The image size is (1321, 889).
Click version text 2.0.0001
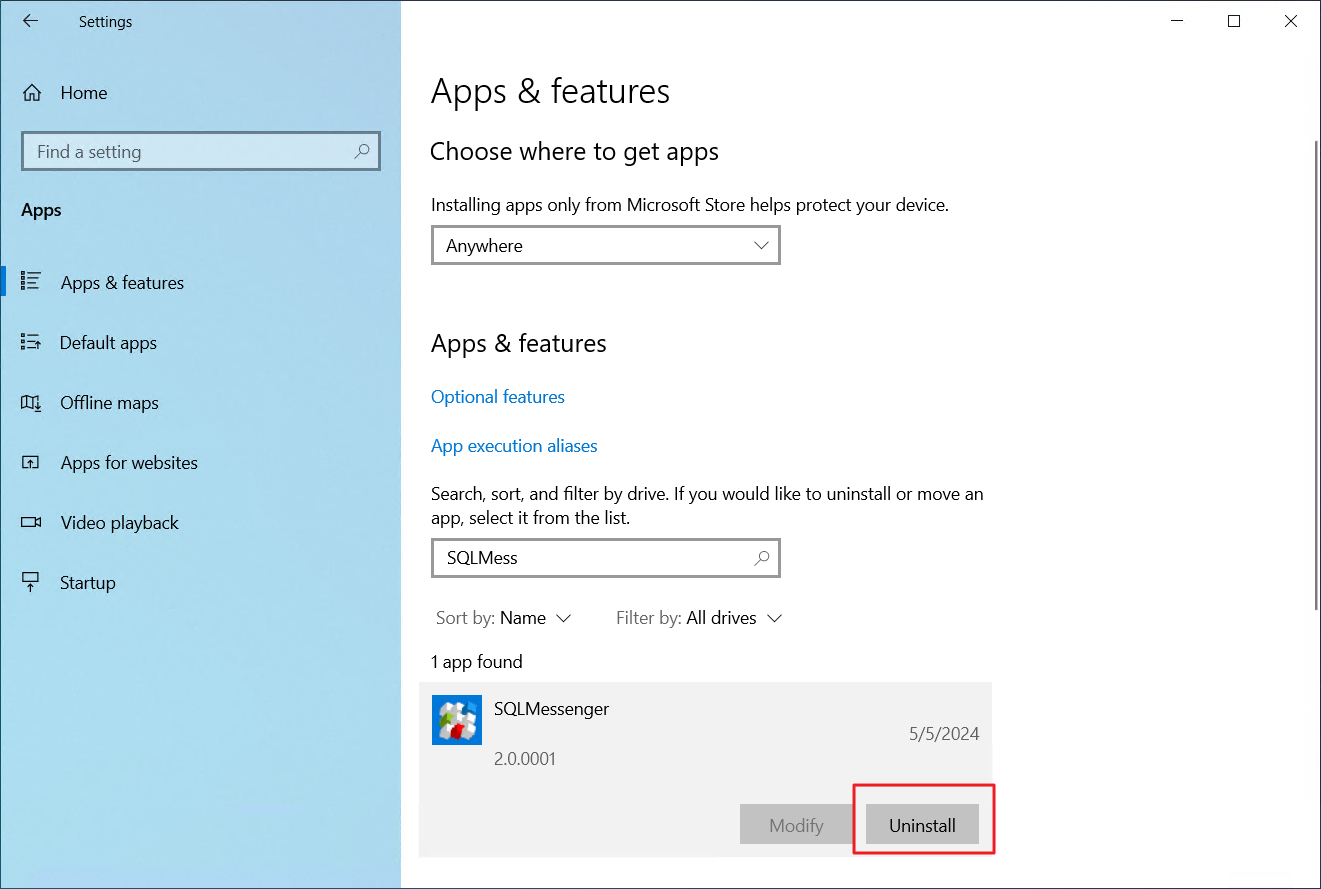pyautogui.click(x=525, y=759)
